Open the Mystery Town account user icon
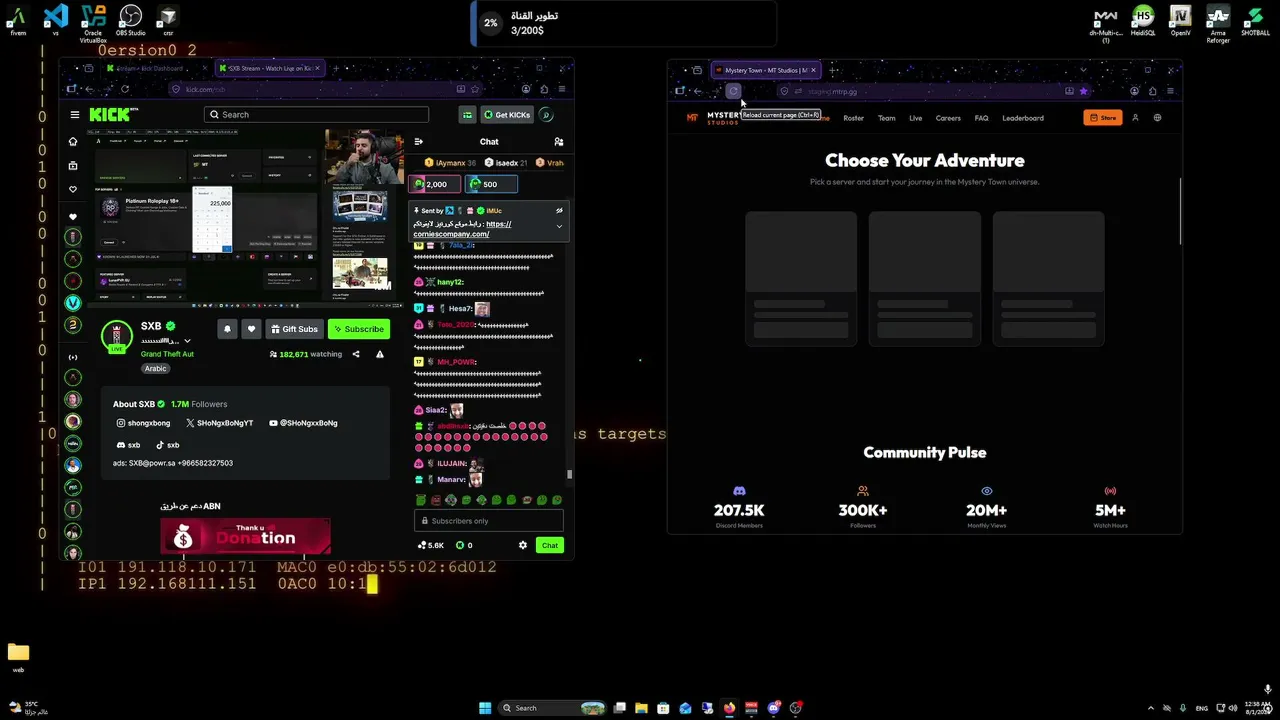The height and width of the screenshot is (720, 1280). (x=1135, y=118)
